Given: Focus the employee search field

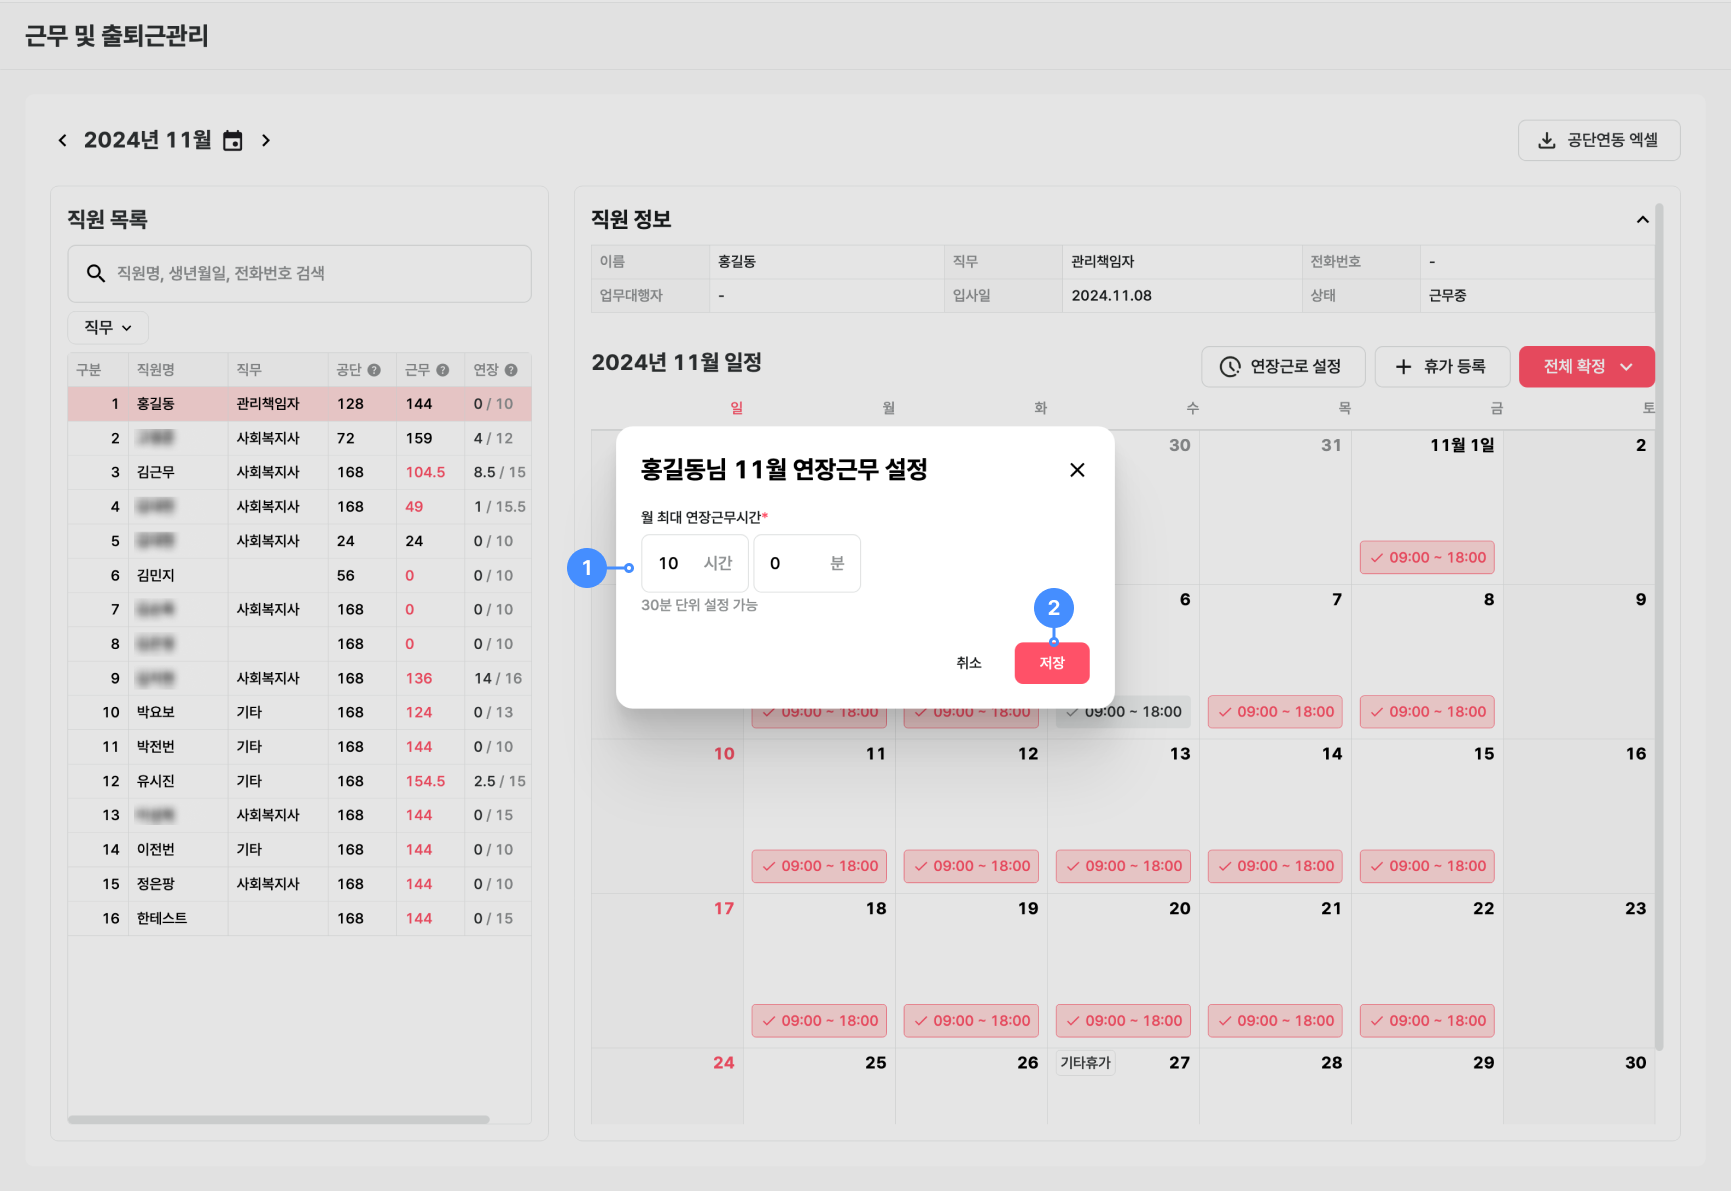Looking at the screenshot, I should (300, 273).
